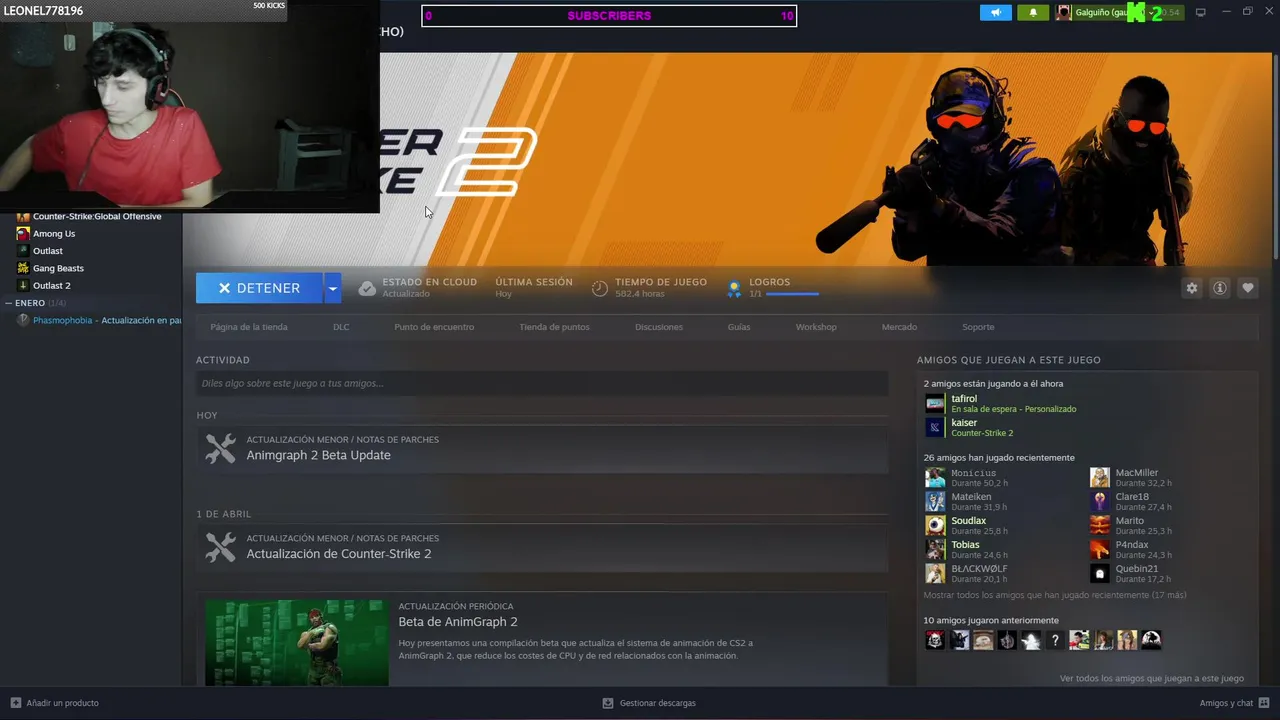Click friend name Monicius

coord(973,473)
